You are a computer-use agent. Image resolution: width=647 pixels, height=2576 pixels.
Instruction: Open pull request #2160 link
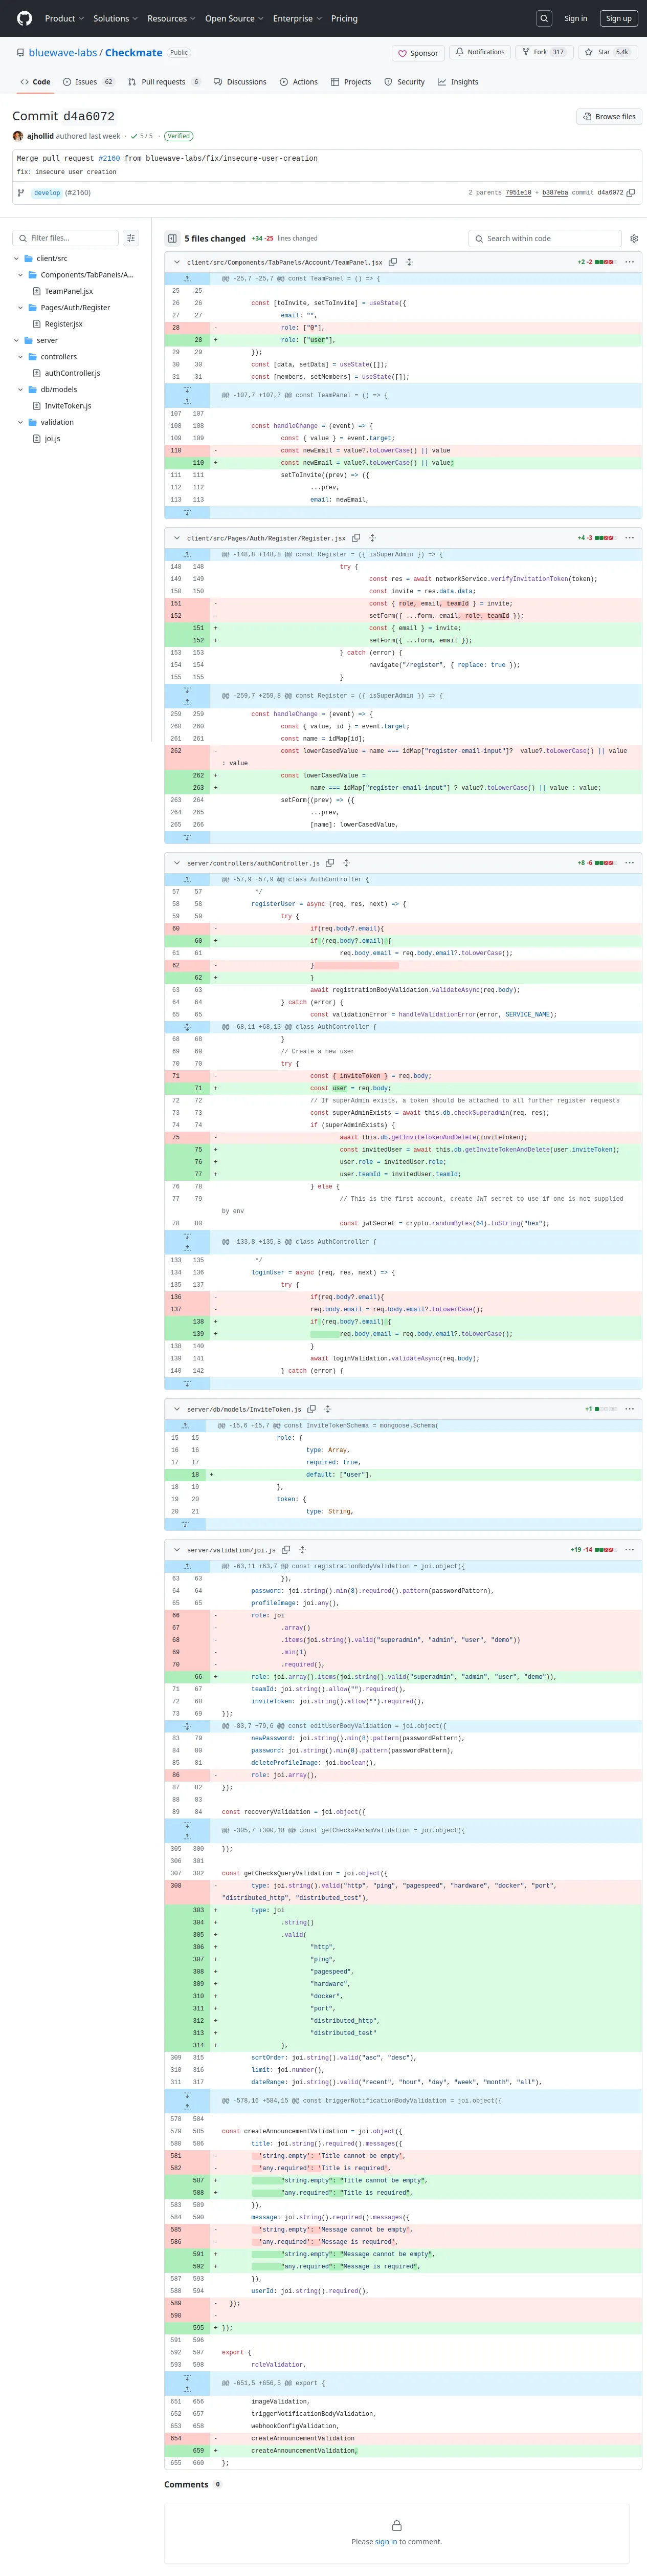pyautogui.click(x=109, y=158)
